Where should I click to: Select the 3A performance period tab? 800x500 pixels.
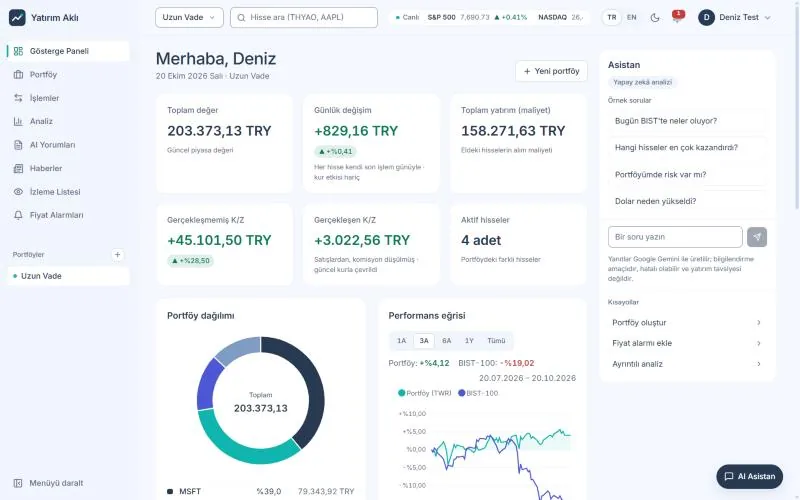pyautogui.click(x=424, y=341)
